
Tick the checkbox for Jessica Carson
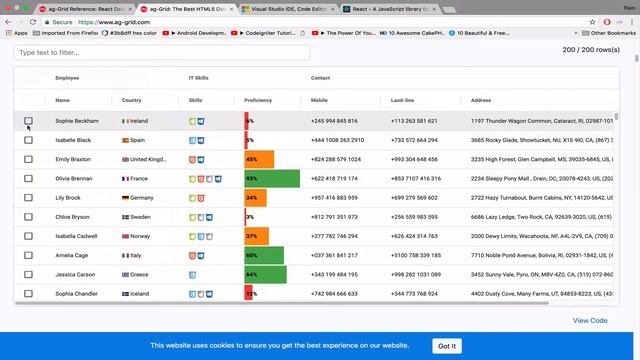coord(28,274)
